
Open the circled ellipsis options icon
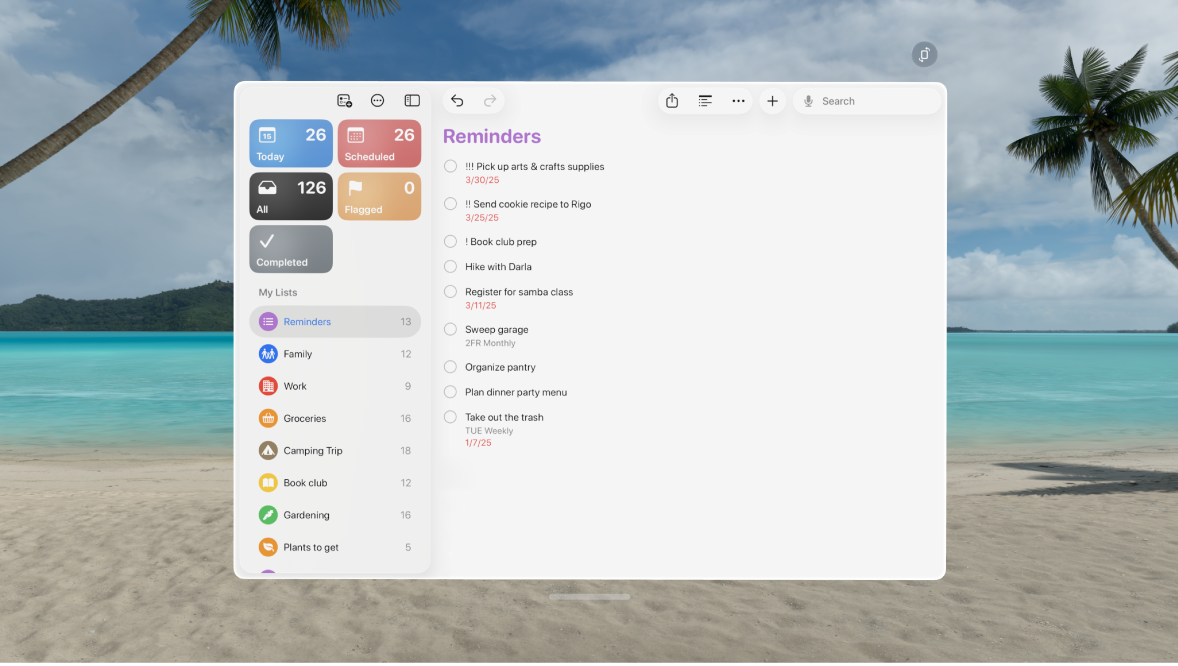378,100
